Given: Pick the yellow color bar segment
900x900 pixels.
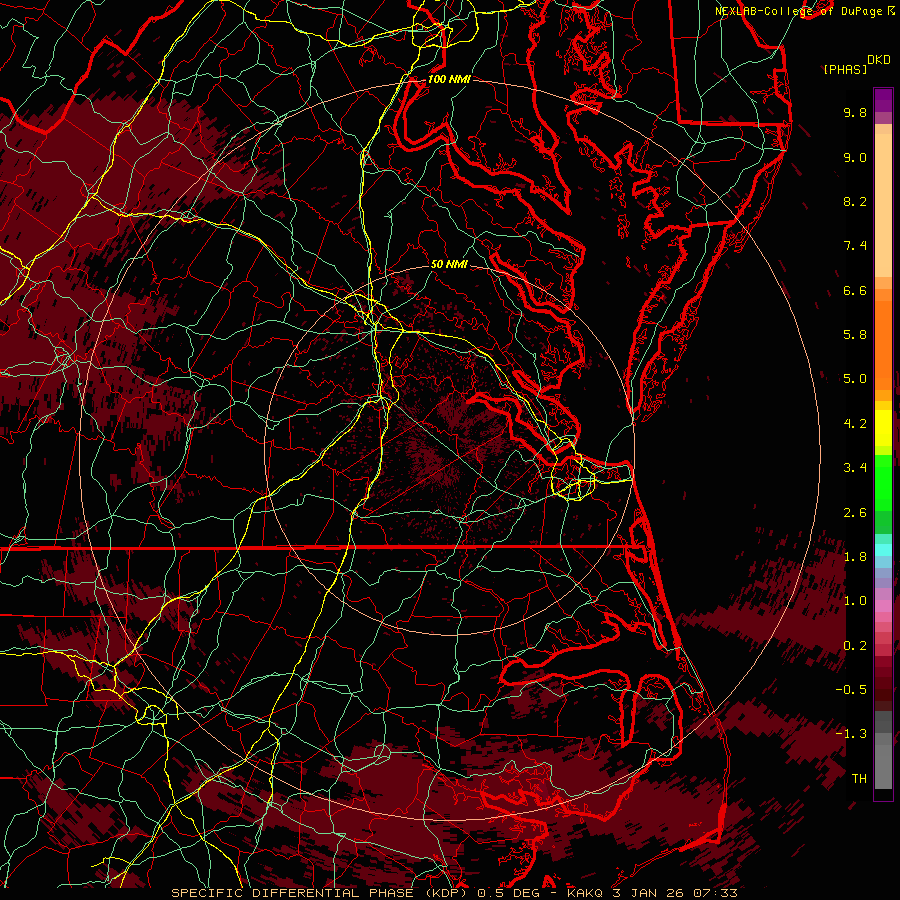Looking at the screenshot, I should point(883,428).
